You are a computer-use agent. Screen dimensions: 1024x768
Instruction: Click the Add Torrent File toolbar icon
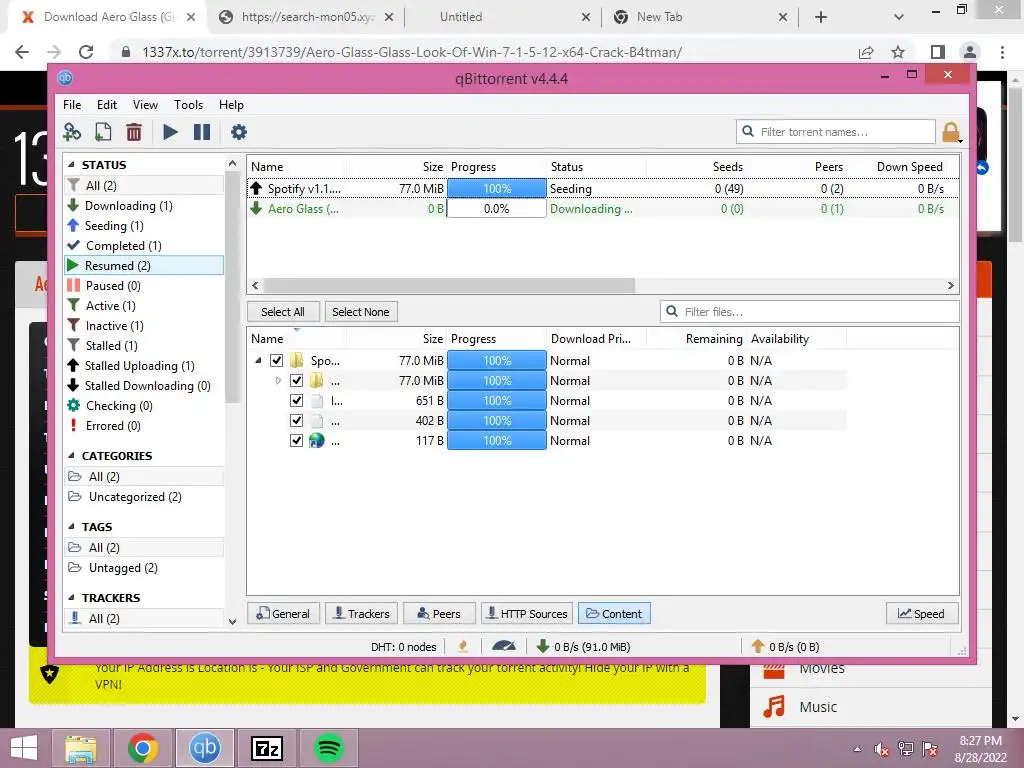(x=103, y=132)
